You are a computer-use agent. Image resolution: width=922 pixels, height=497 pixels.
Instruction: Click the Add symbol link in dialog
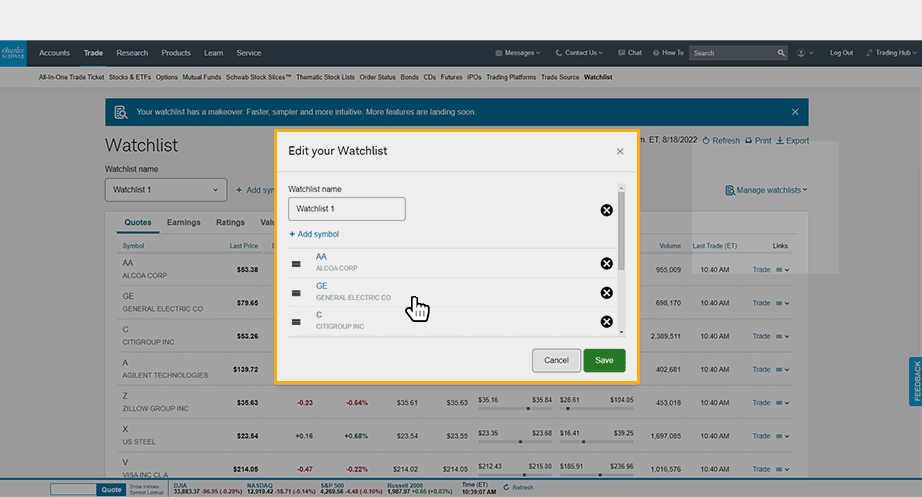(314, 234)
